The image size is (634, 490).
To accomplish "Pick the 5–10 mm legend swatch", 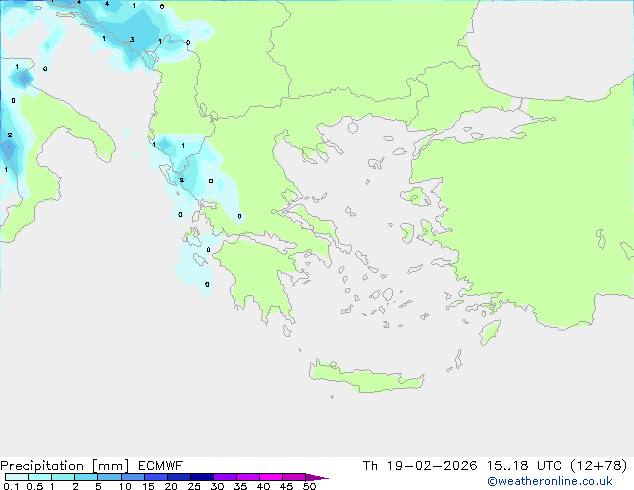I will [x=109, y=477].
